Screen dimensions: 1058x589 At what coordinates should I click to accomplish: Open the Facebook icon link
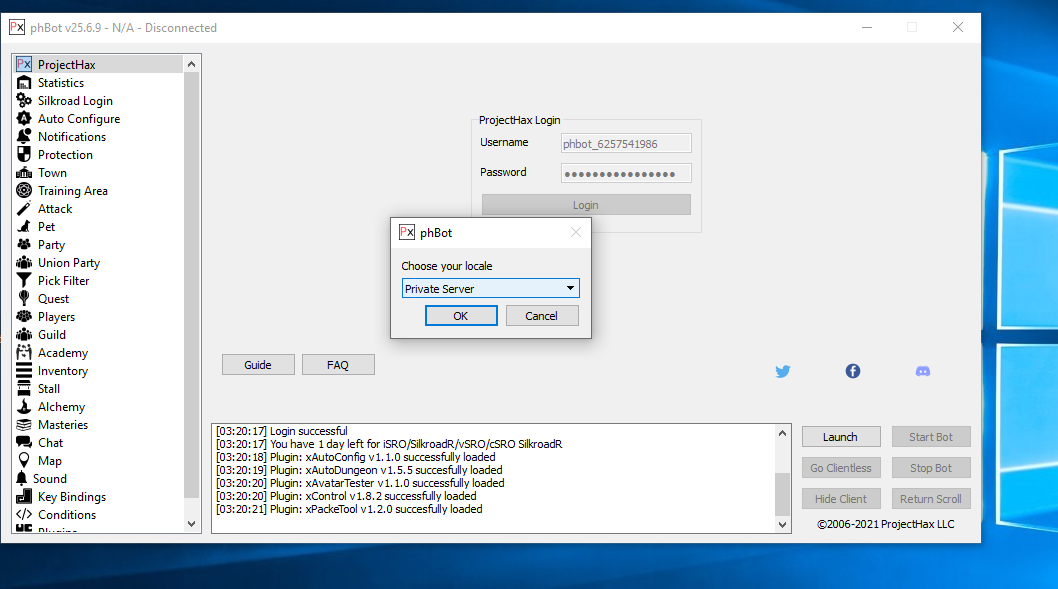tap(853, 371)
